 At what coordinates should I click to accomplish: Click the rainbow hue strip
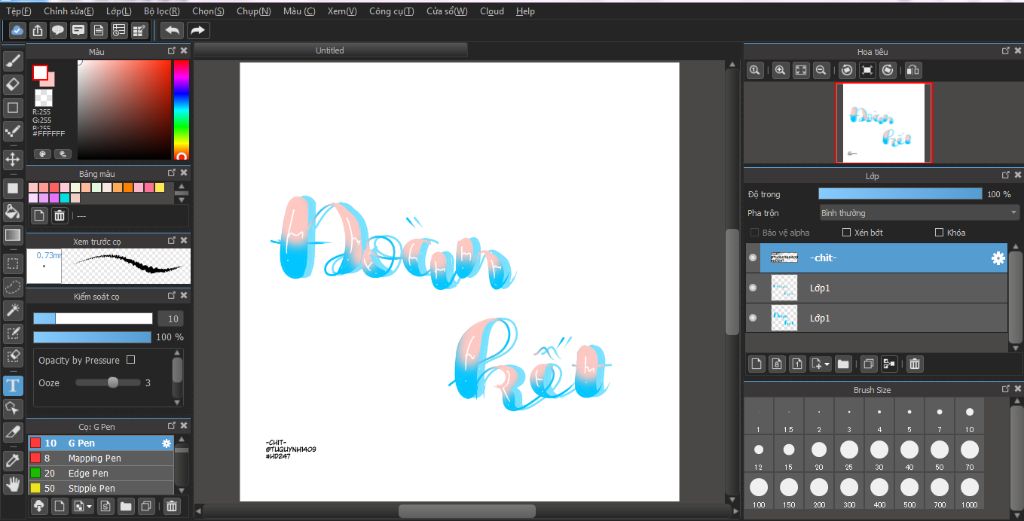[181, 110]
